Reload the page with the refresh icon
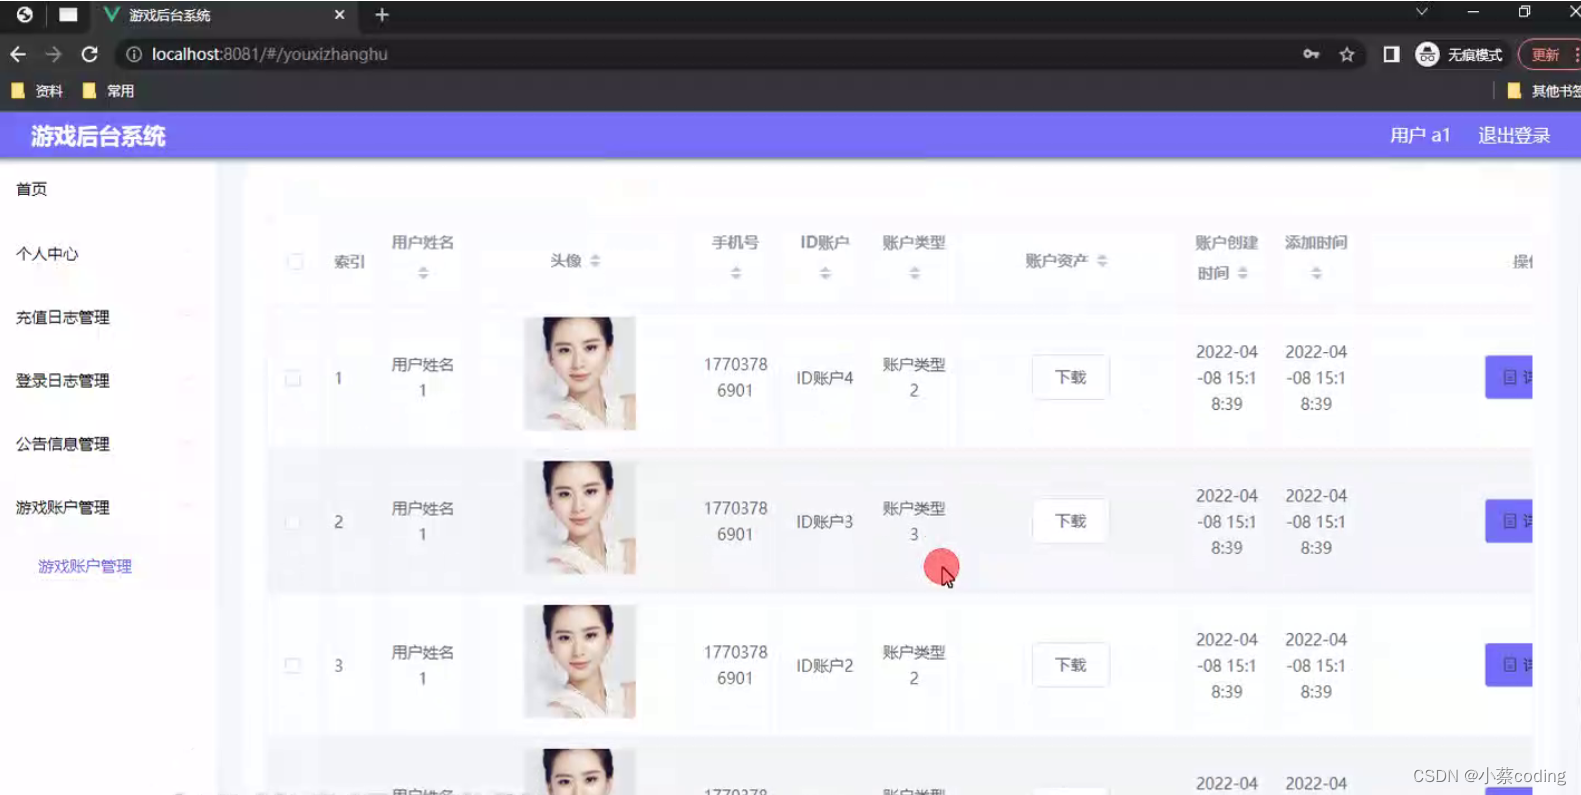This screenshot has width=1581, height=795. click(90, 54)
